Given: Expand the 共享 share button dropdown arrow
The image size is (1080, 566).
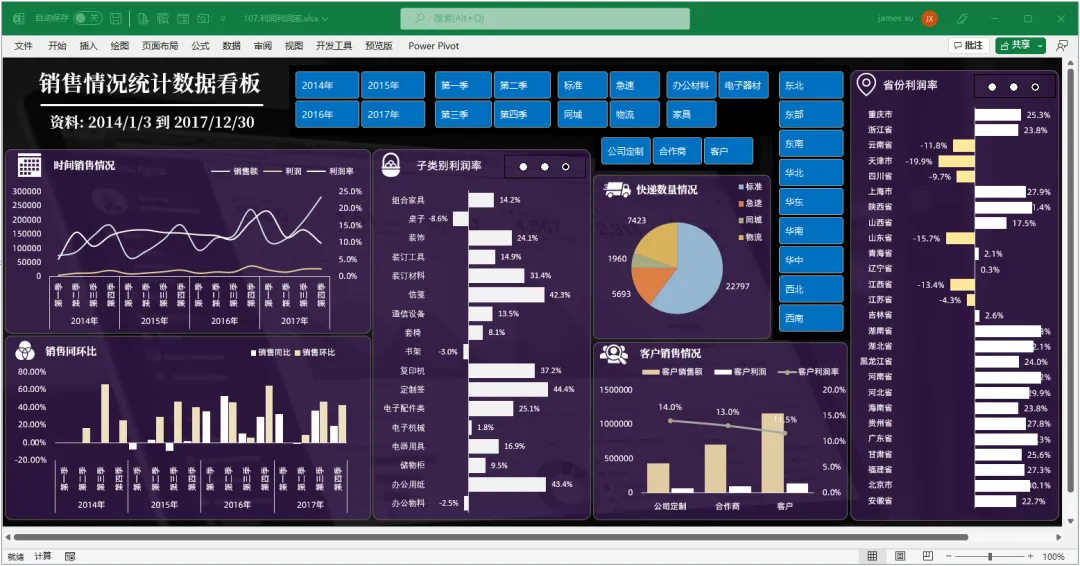Looking at the screenshot, I should 1040,45.
